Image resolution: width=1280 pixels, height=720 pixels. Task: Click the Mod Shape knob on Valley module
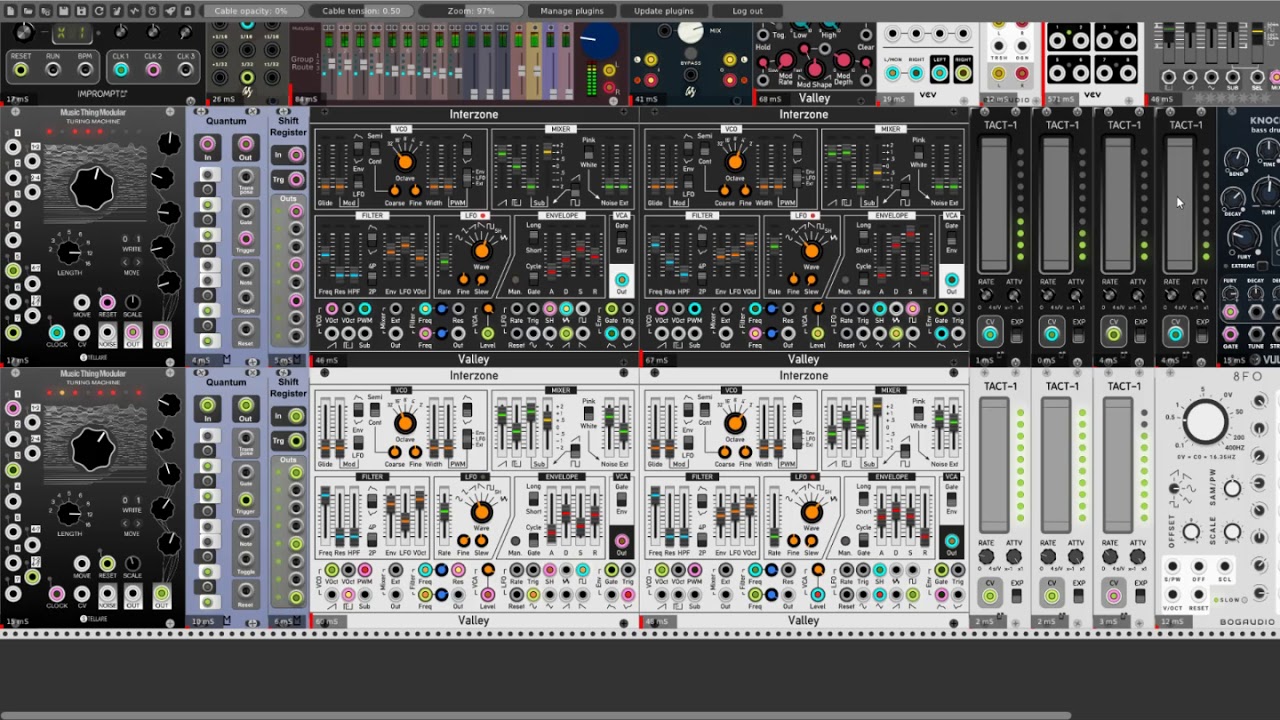815,67
